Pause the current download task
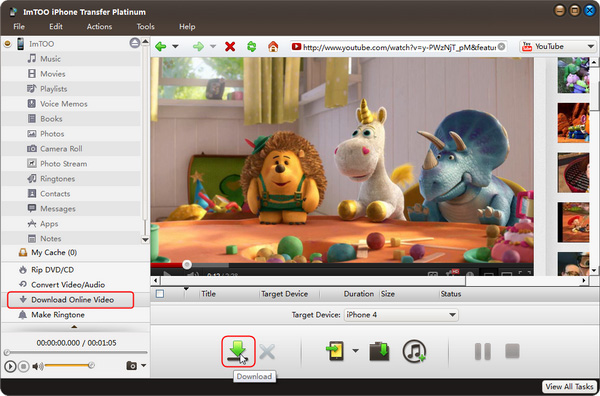The height and width of the screenshot is (396, 600). pyautogui.click(x=483, y=351)
